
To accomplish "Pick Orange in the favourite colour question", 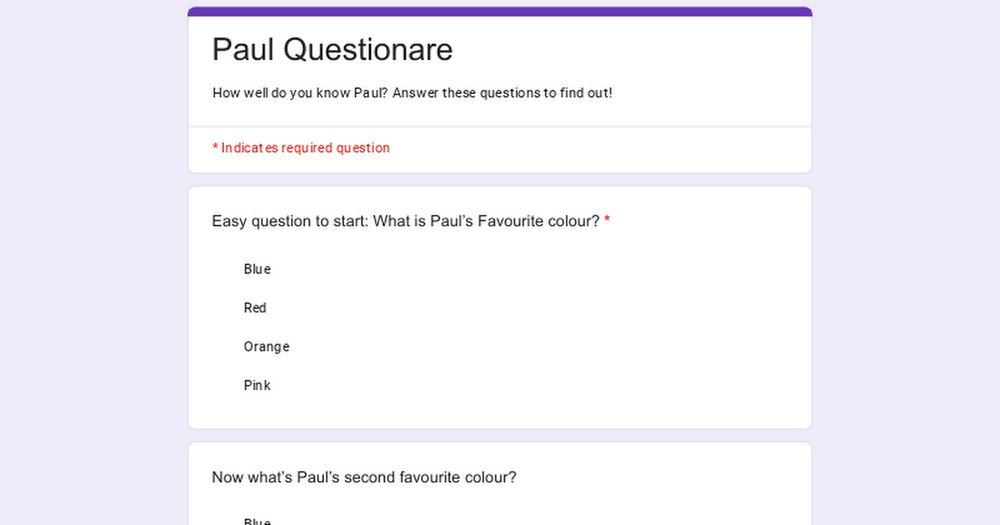I will (x=266, y=347).
